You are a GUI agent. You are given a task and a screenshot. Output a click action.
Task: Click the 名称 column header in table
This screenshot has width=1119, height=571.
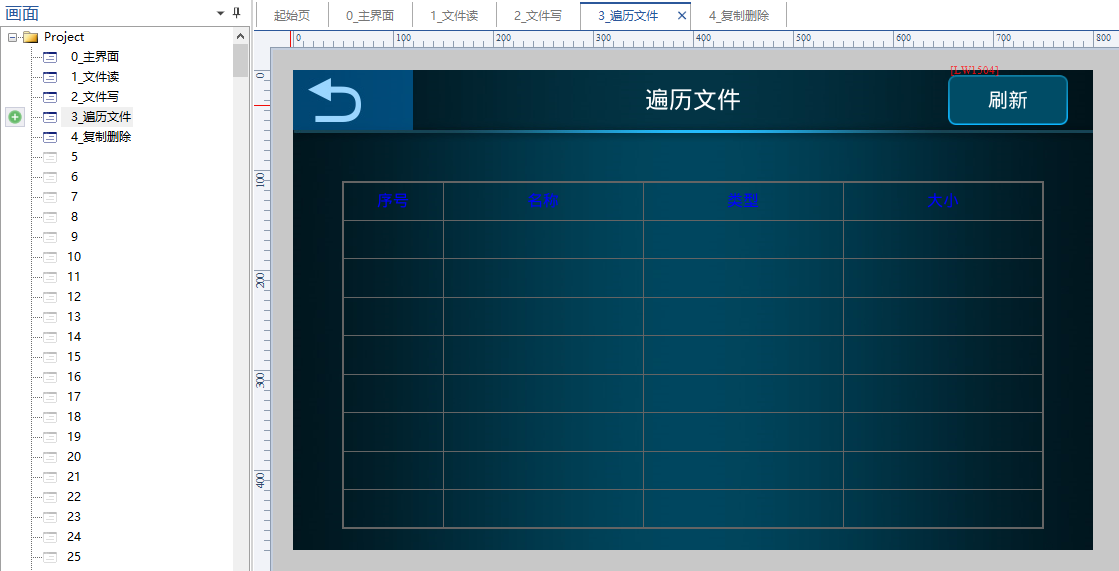(543, 201)
